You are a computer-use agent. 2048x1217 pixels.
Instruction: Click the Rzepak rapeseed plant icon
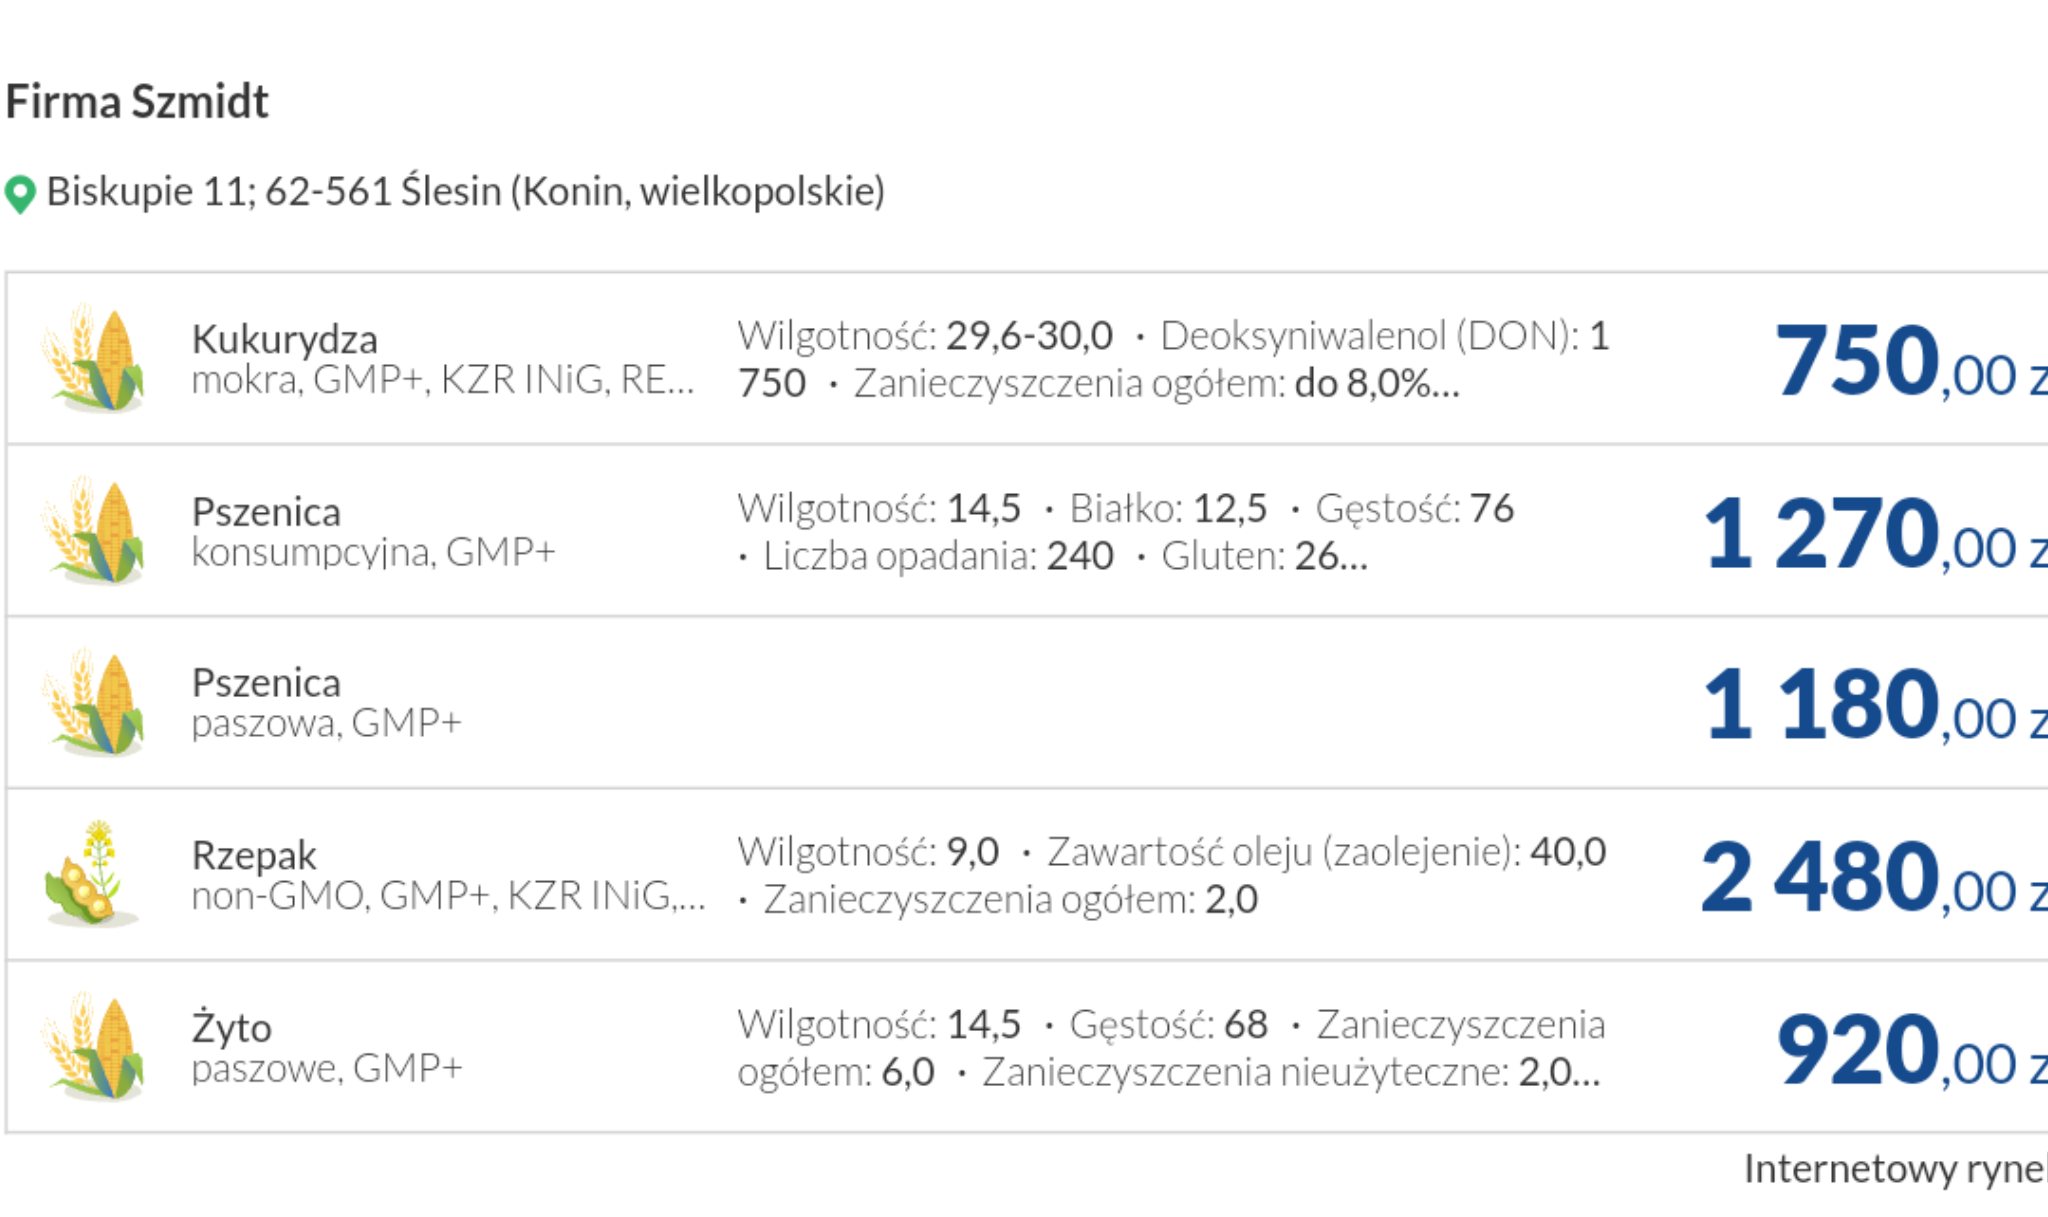click(x=93, y=875)
